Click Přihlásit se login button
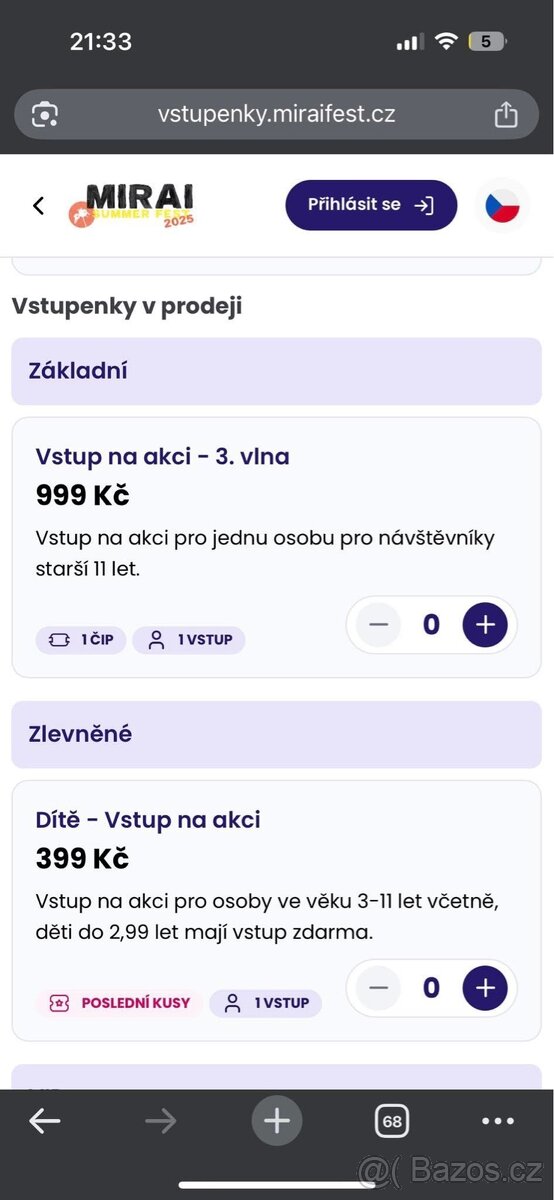Screen dimensions: 554x1200 tap(371, 205)
